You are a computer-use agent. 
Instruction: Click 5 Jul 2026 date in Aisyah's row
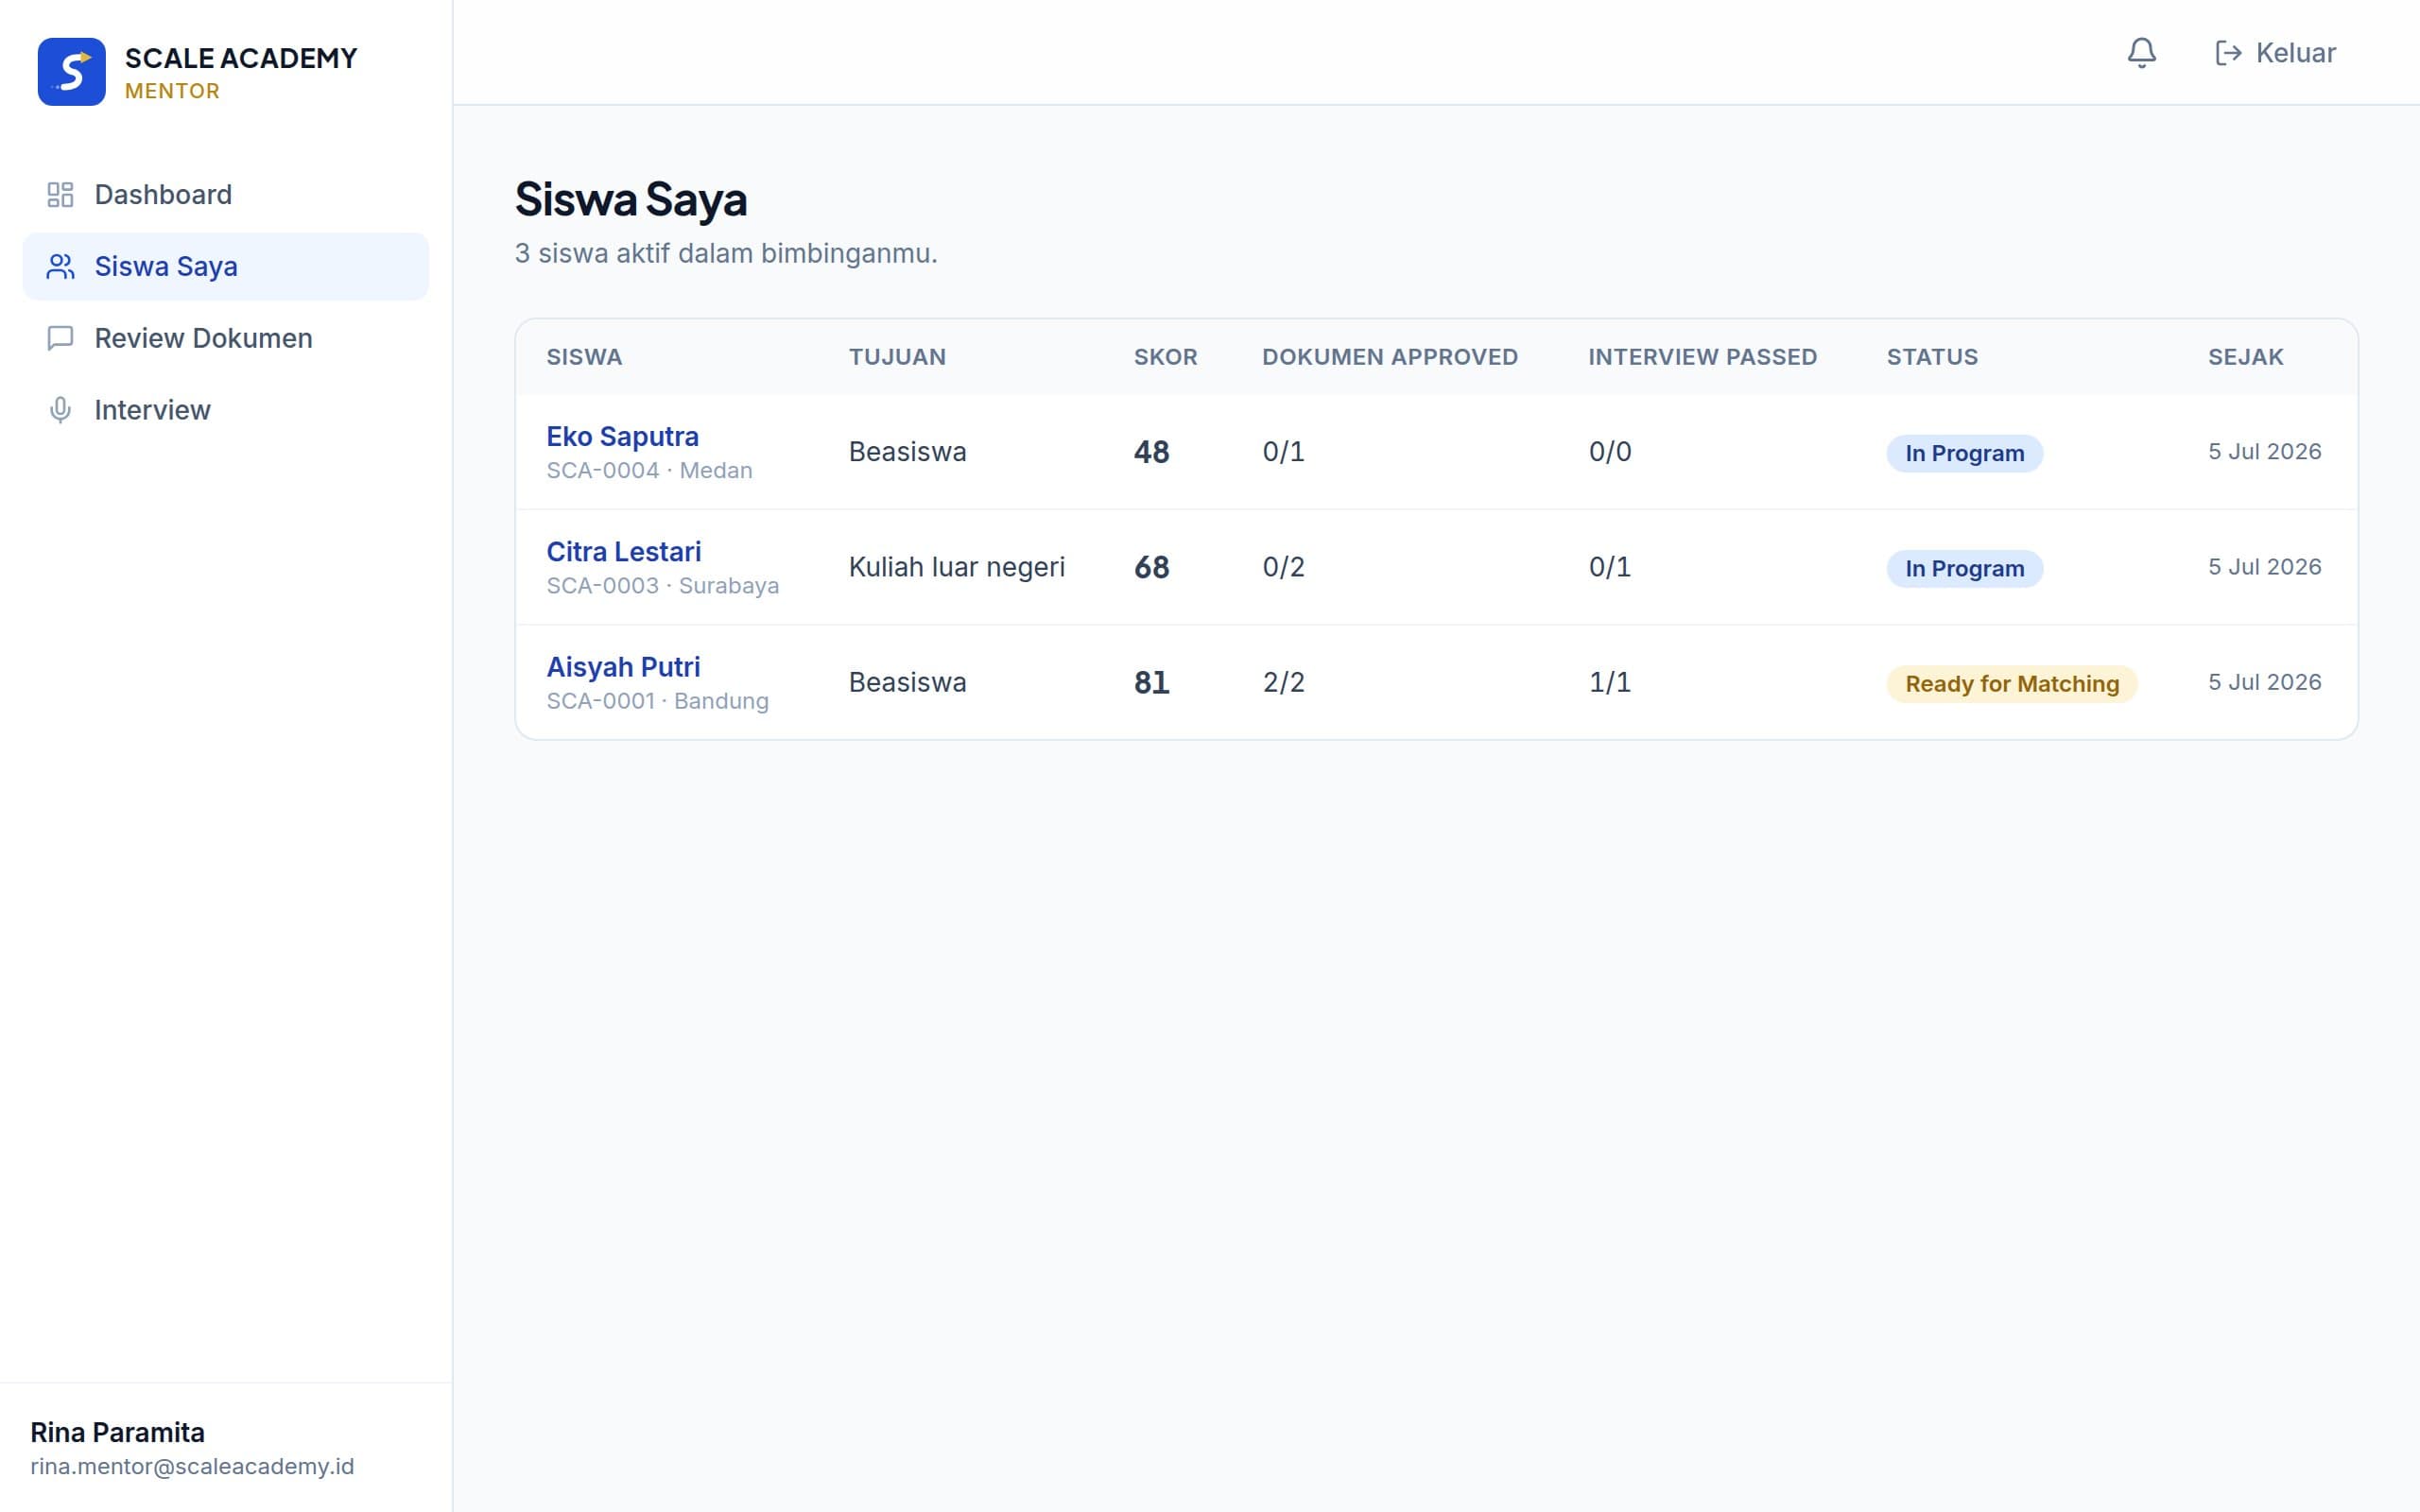(x=2264, y=681)
